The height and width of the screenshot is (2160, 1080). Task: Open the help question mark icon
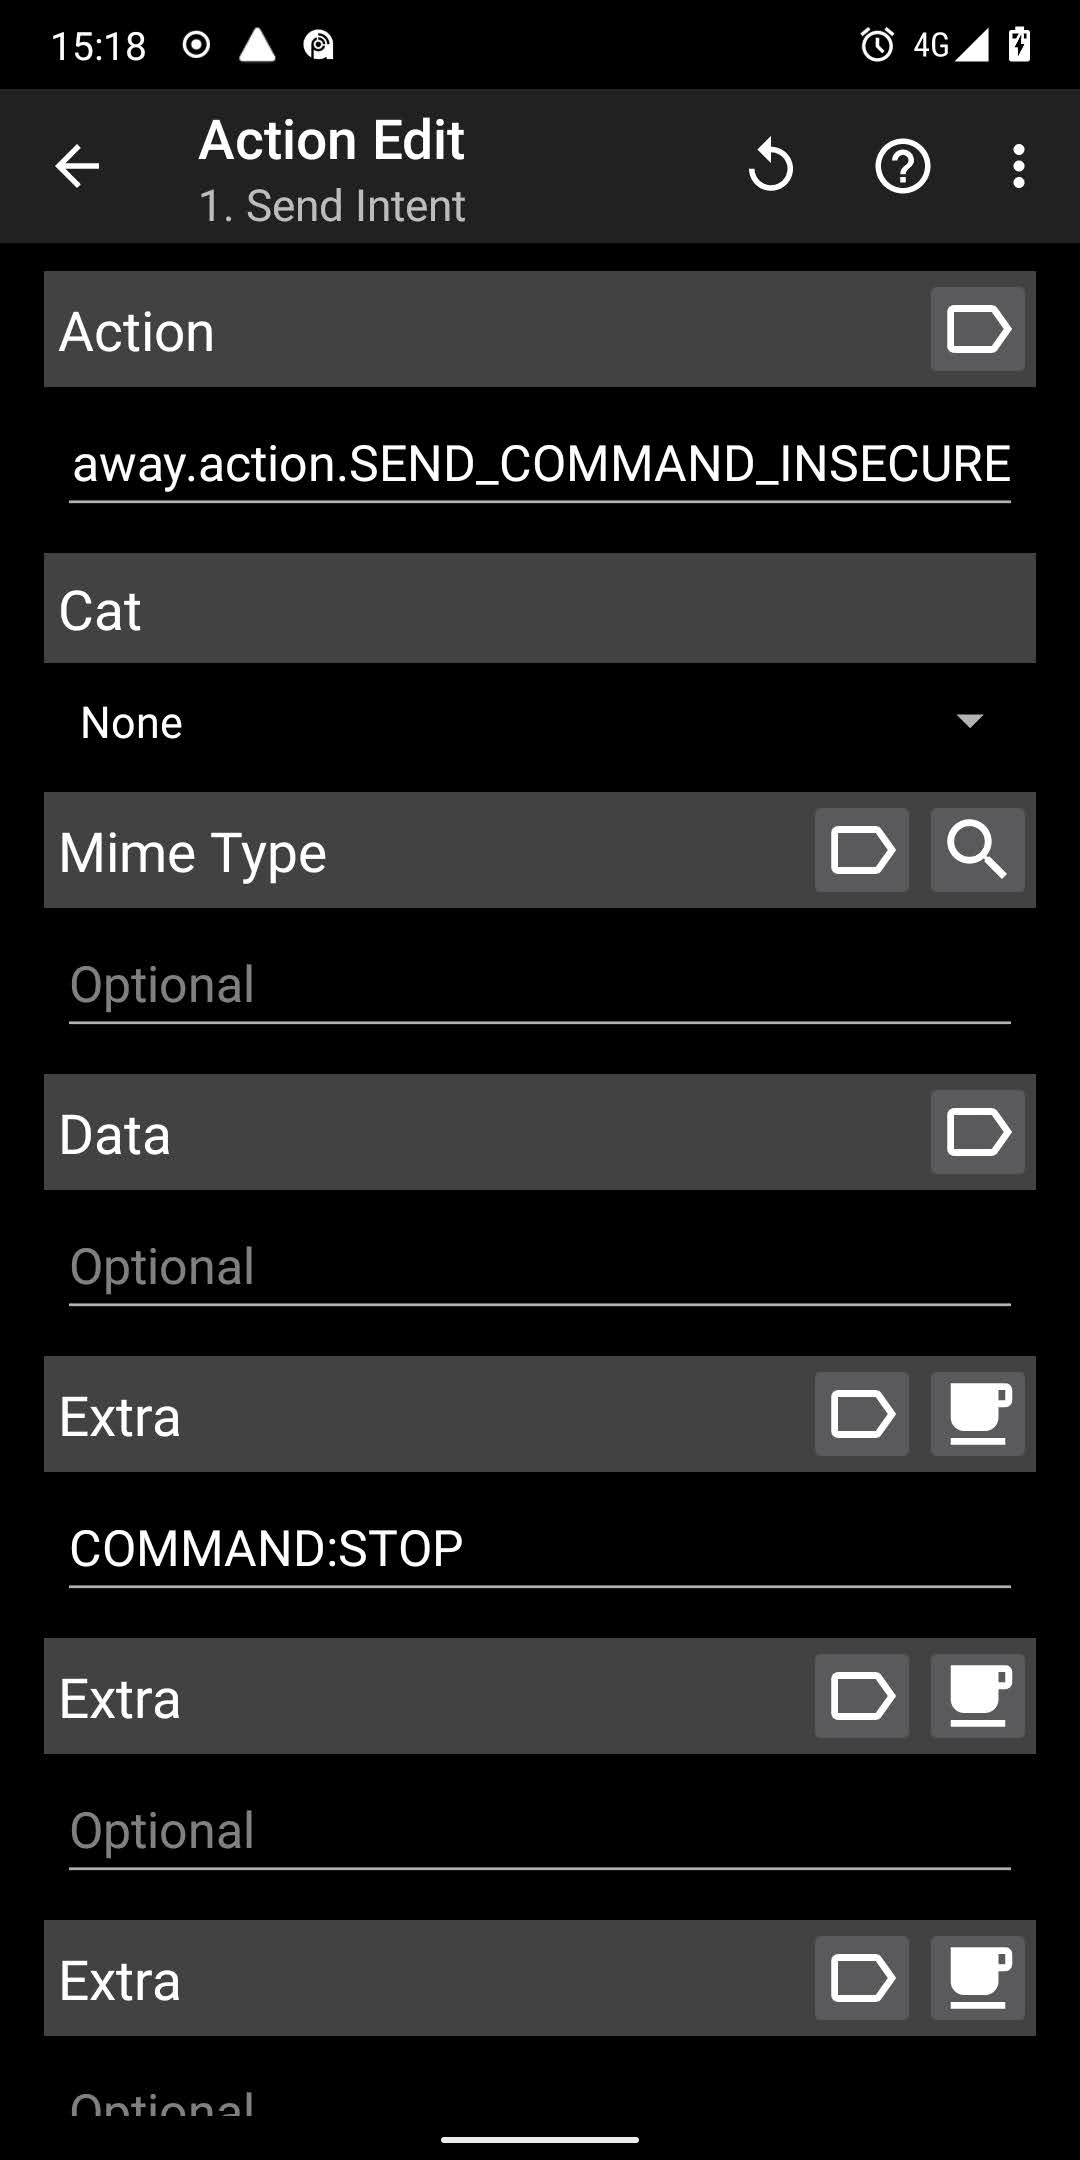tap(902, 166)
